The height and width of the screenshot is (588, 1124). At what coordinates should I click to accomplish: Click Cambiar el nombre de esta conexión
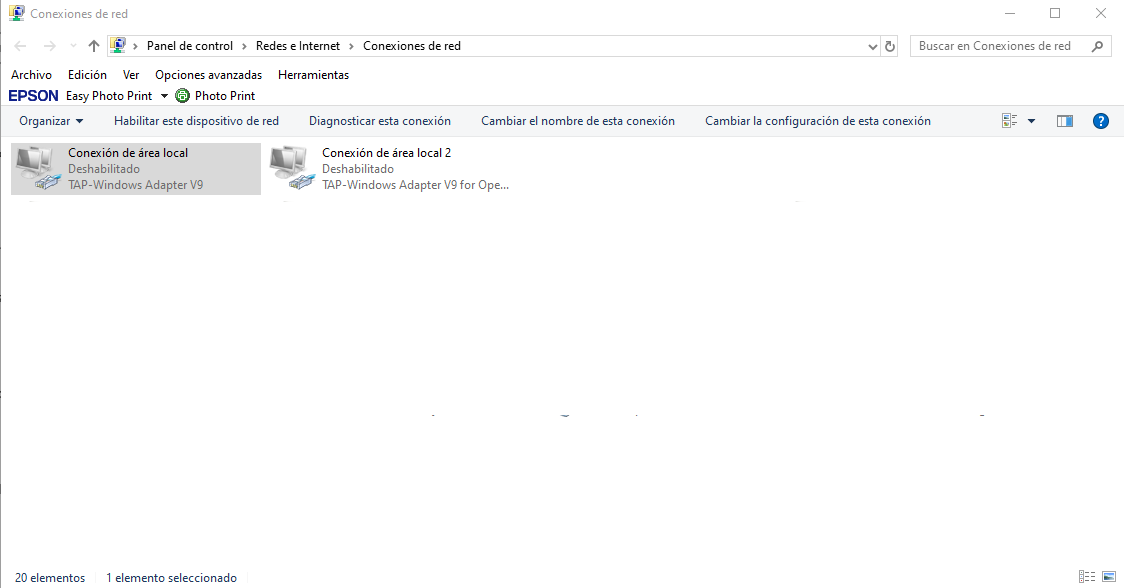tap(578, 121)
